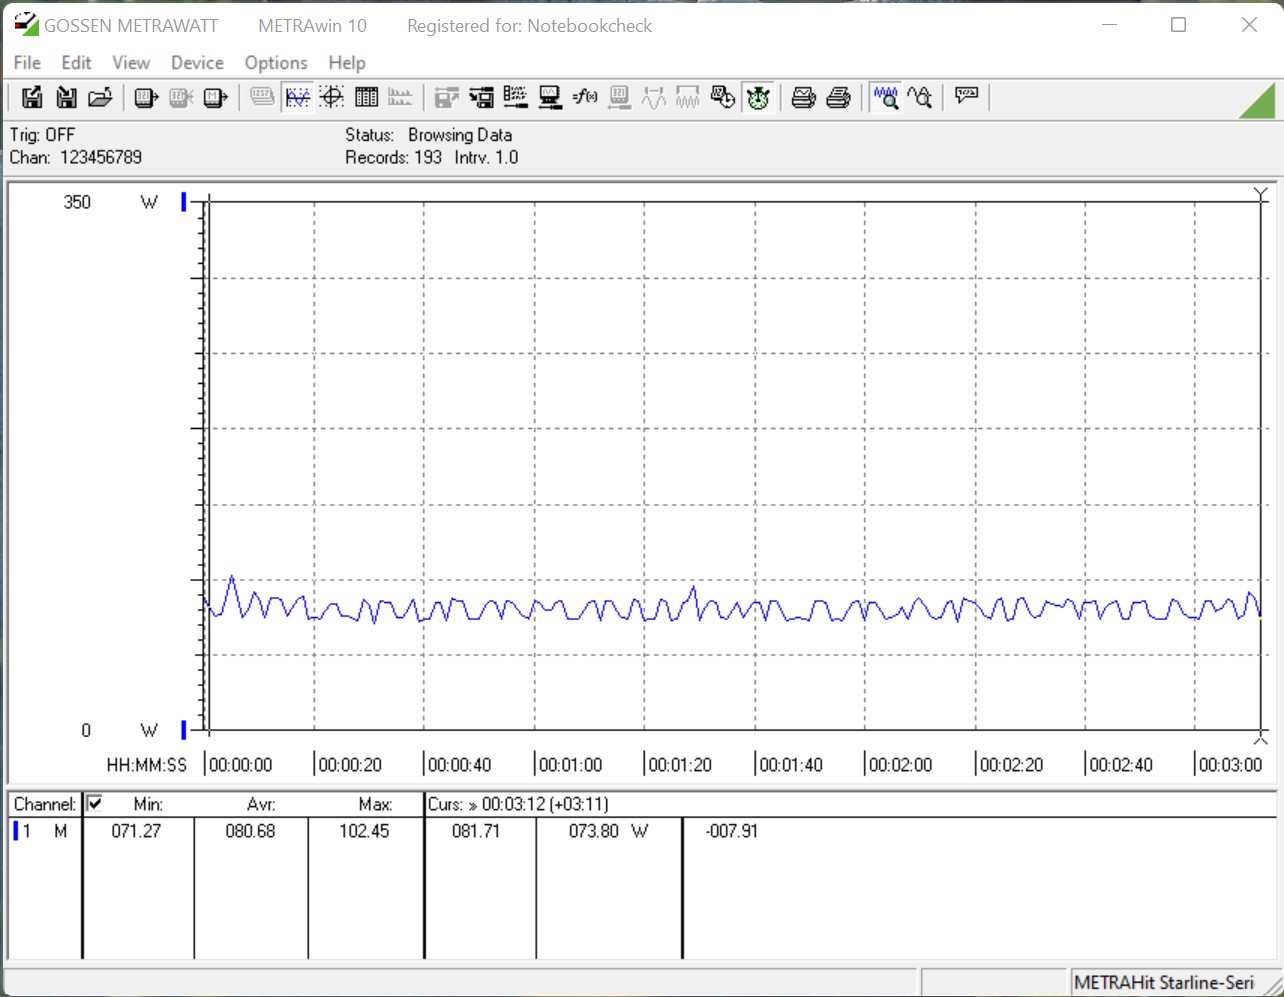Click the 00:01:00 time axis label
The height and width of the screenshot is (997, 1284).
pyautogui.click(x=570, y=765)
